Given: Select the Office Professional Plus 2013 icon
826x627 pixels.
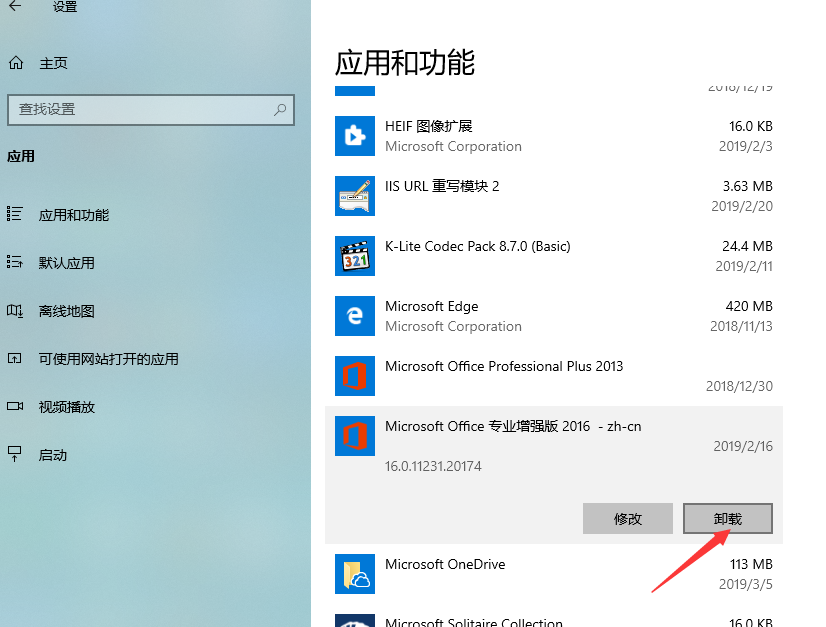Looking at the screenshot, I should [355, 376].
